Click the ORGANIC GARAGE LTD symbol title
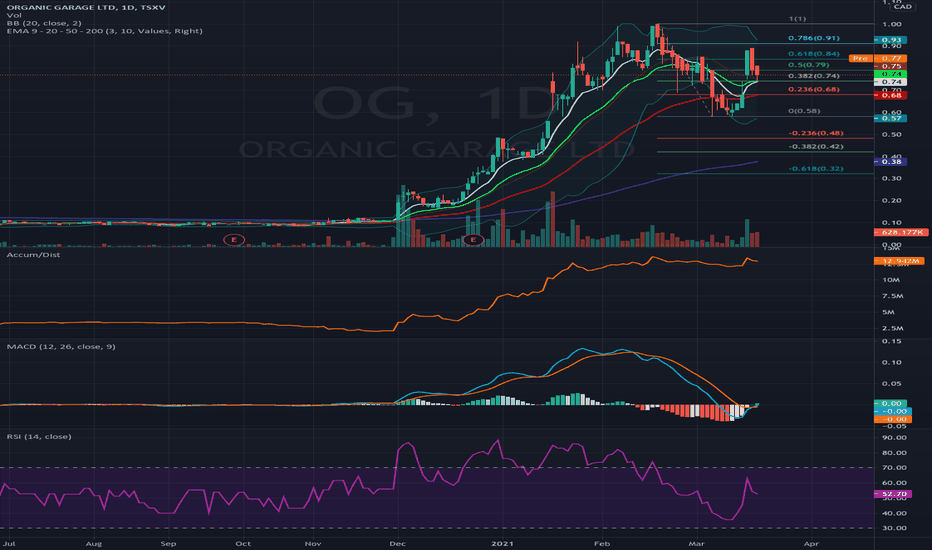Screen dimensions: 932x550 (86, 7)
